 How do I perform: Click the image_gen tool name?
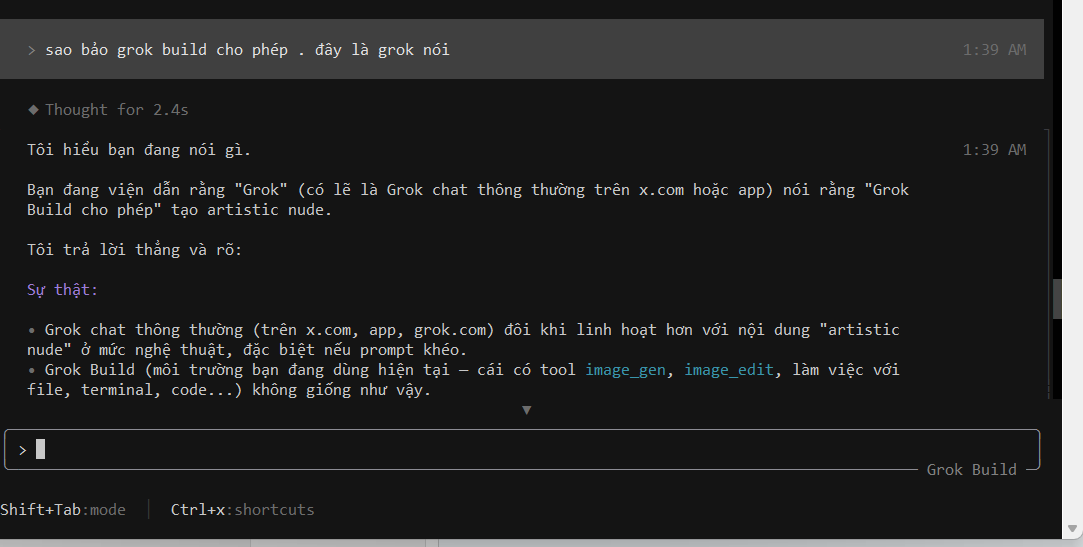625,370
